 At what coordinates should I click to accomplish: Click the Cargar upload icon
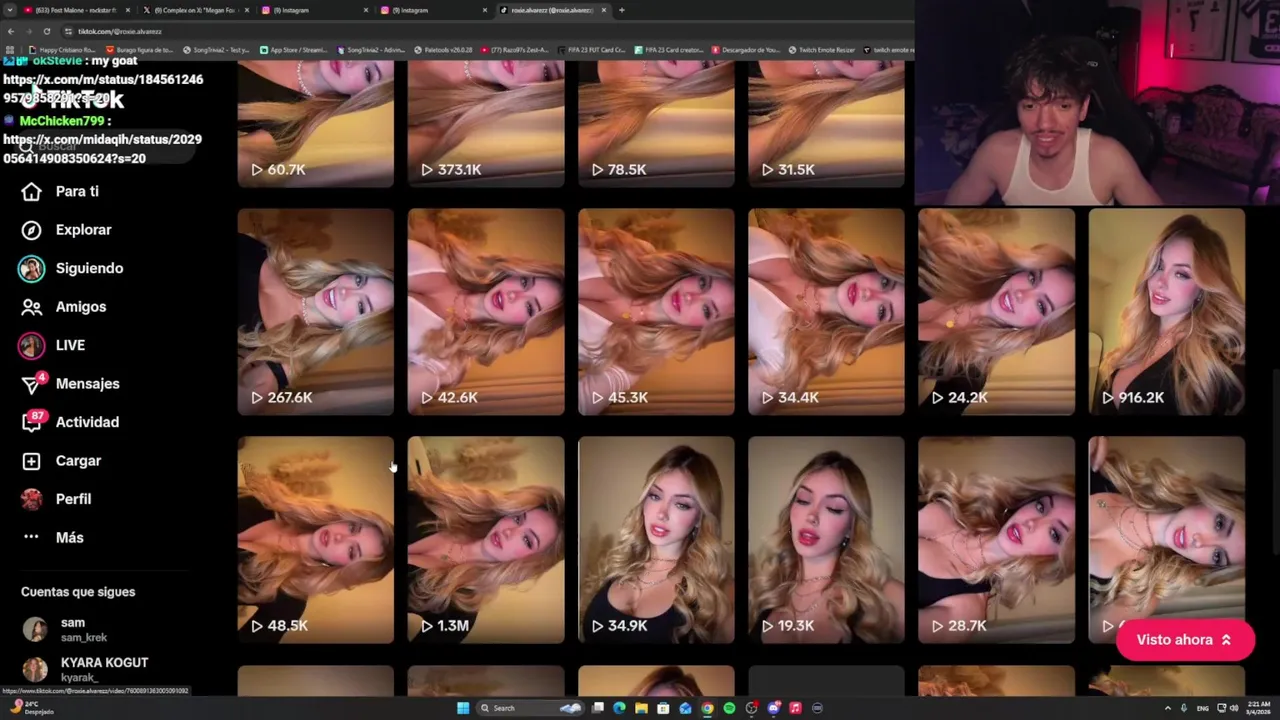[31, 461]
